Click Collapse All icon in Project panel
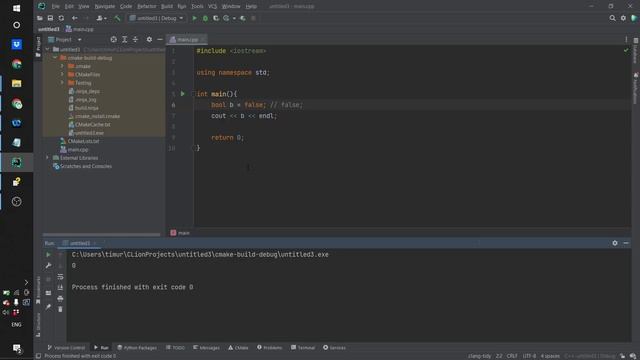This screenshot has height=360, width=640. [135, 39]
